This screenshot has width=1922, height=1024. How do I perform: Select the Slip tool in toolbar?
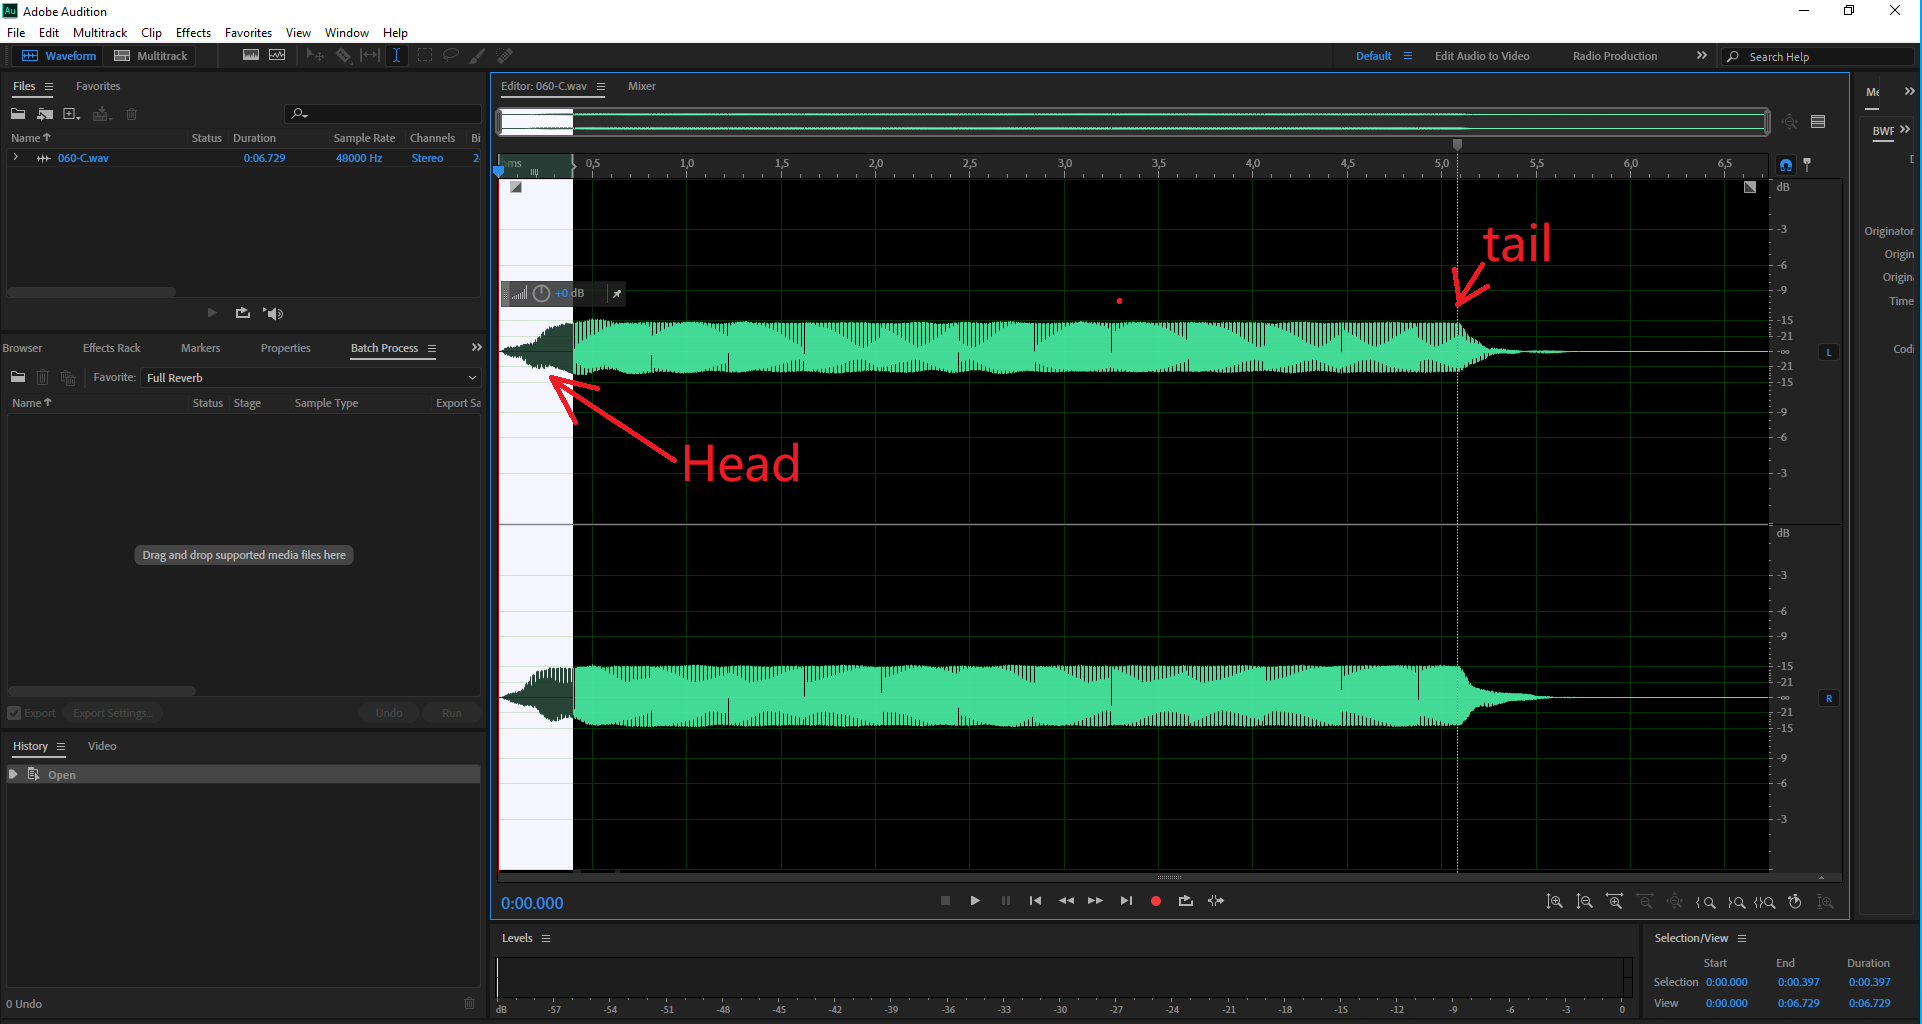[x=370, y=56]
